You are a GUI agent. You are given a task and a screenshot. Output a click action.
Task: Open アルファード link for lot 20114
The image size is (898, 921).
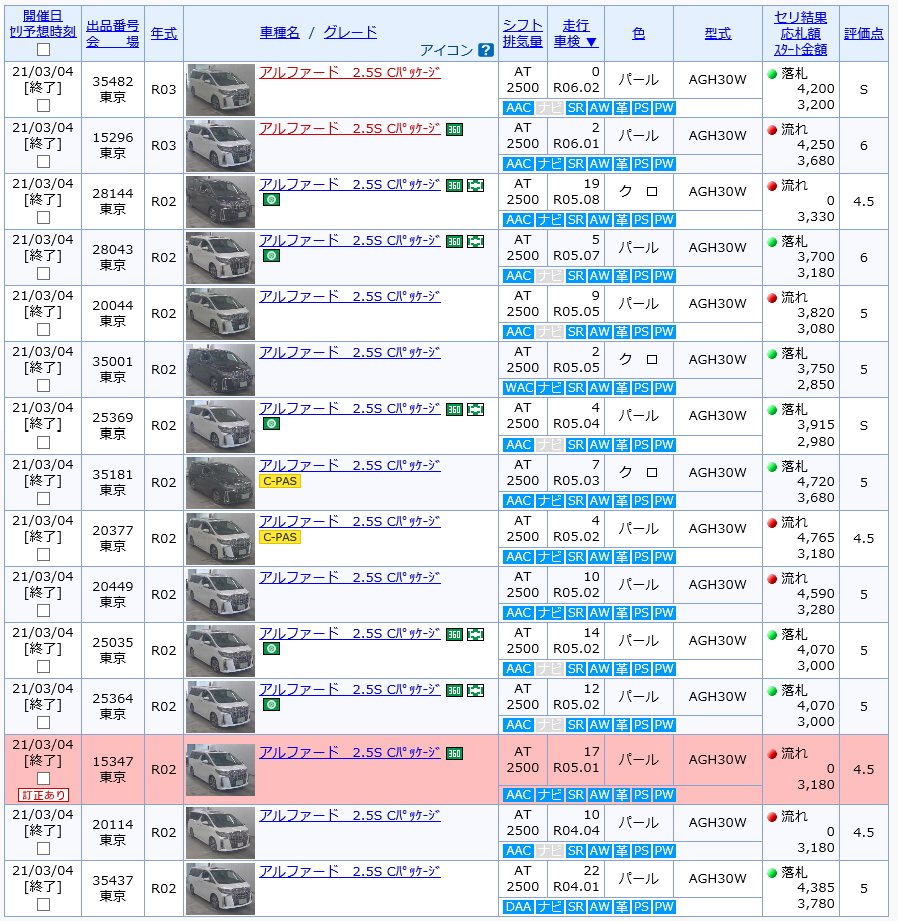click(349, 815)
